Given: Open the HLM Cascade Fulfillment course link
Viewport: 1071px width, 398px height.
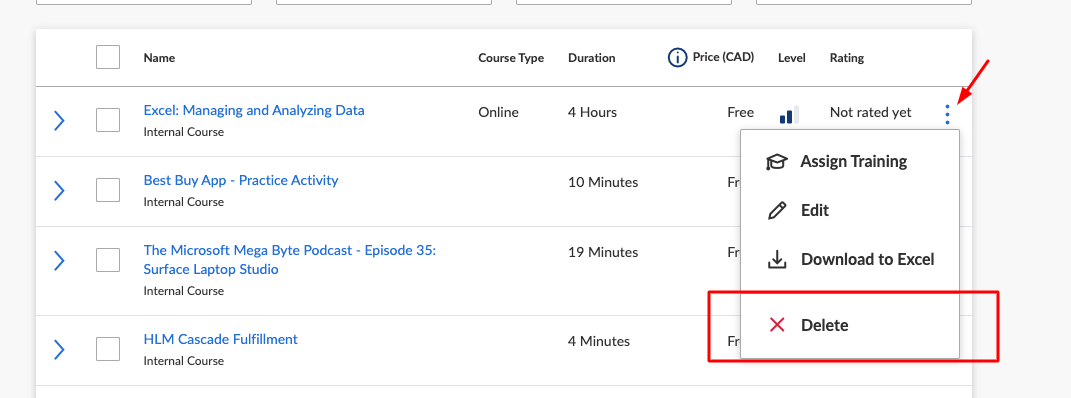Looking at the screenshot, I should click(221, 339).
